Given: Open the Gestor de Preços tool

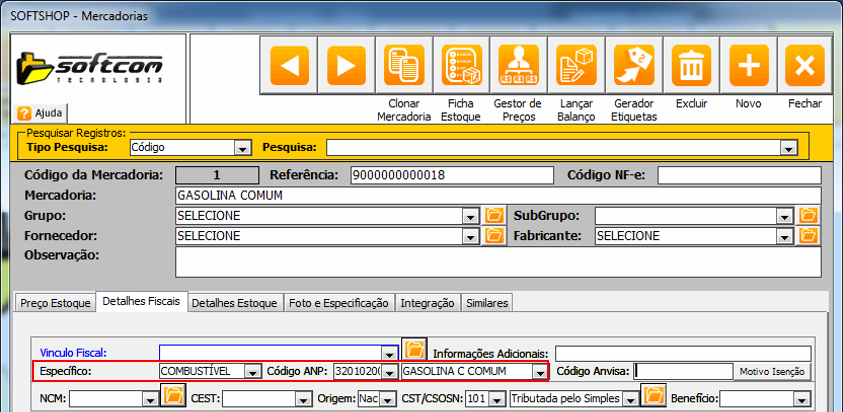Looking at the screenshot, I should pyautogui.click(x=518, y=67).
